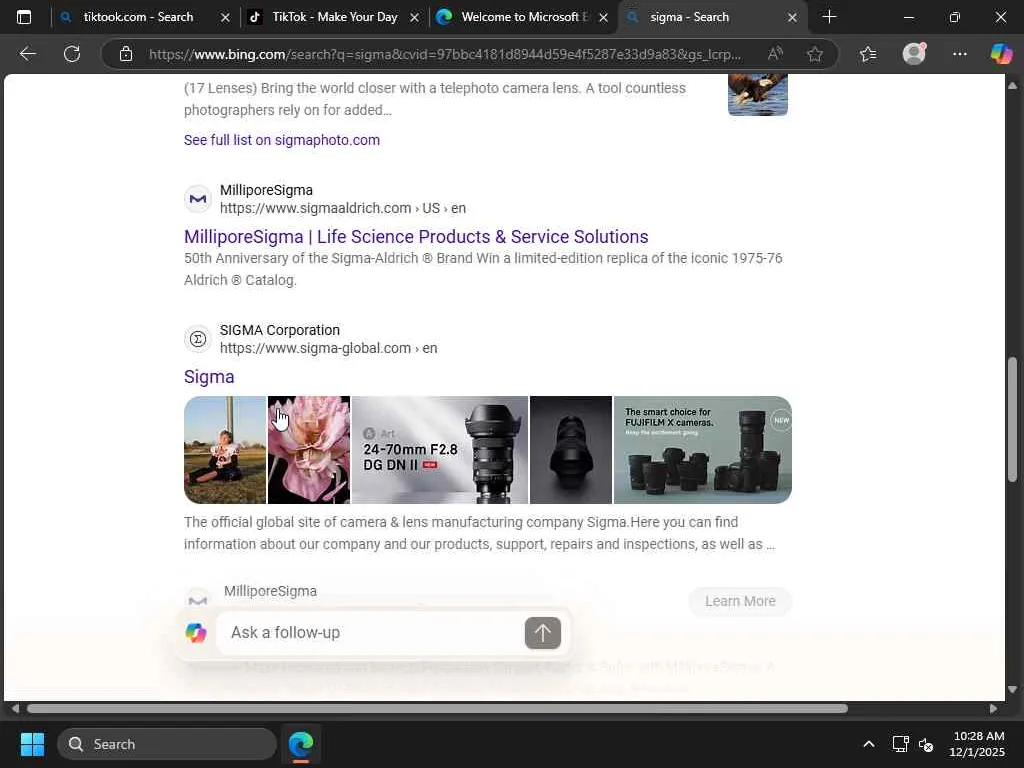The width and height of the screenshot is (1024, 768).
Task: Open the child sitting on grass thumbnail
Action: [x=225, y=450]
